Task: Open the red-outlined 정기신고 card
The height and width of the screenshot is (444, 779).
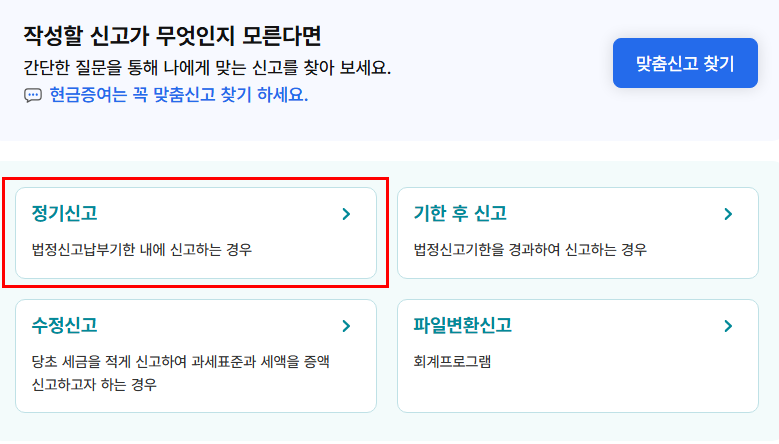Action: [196, 233]
